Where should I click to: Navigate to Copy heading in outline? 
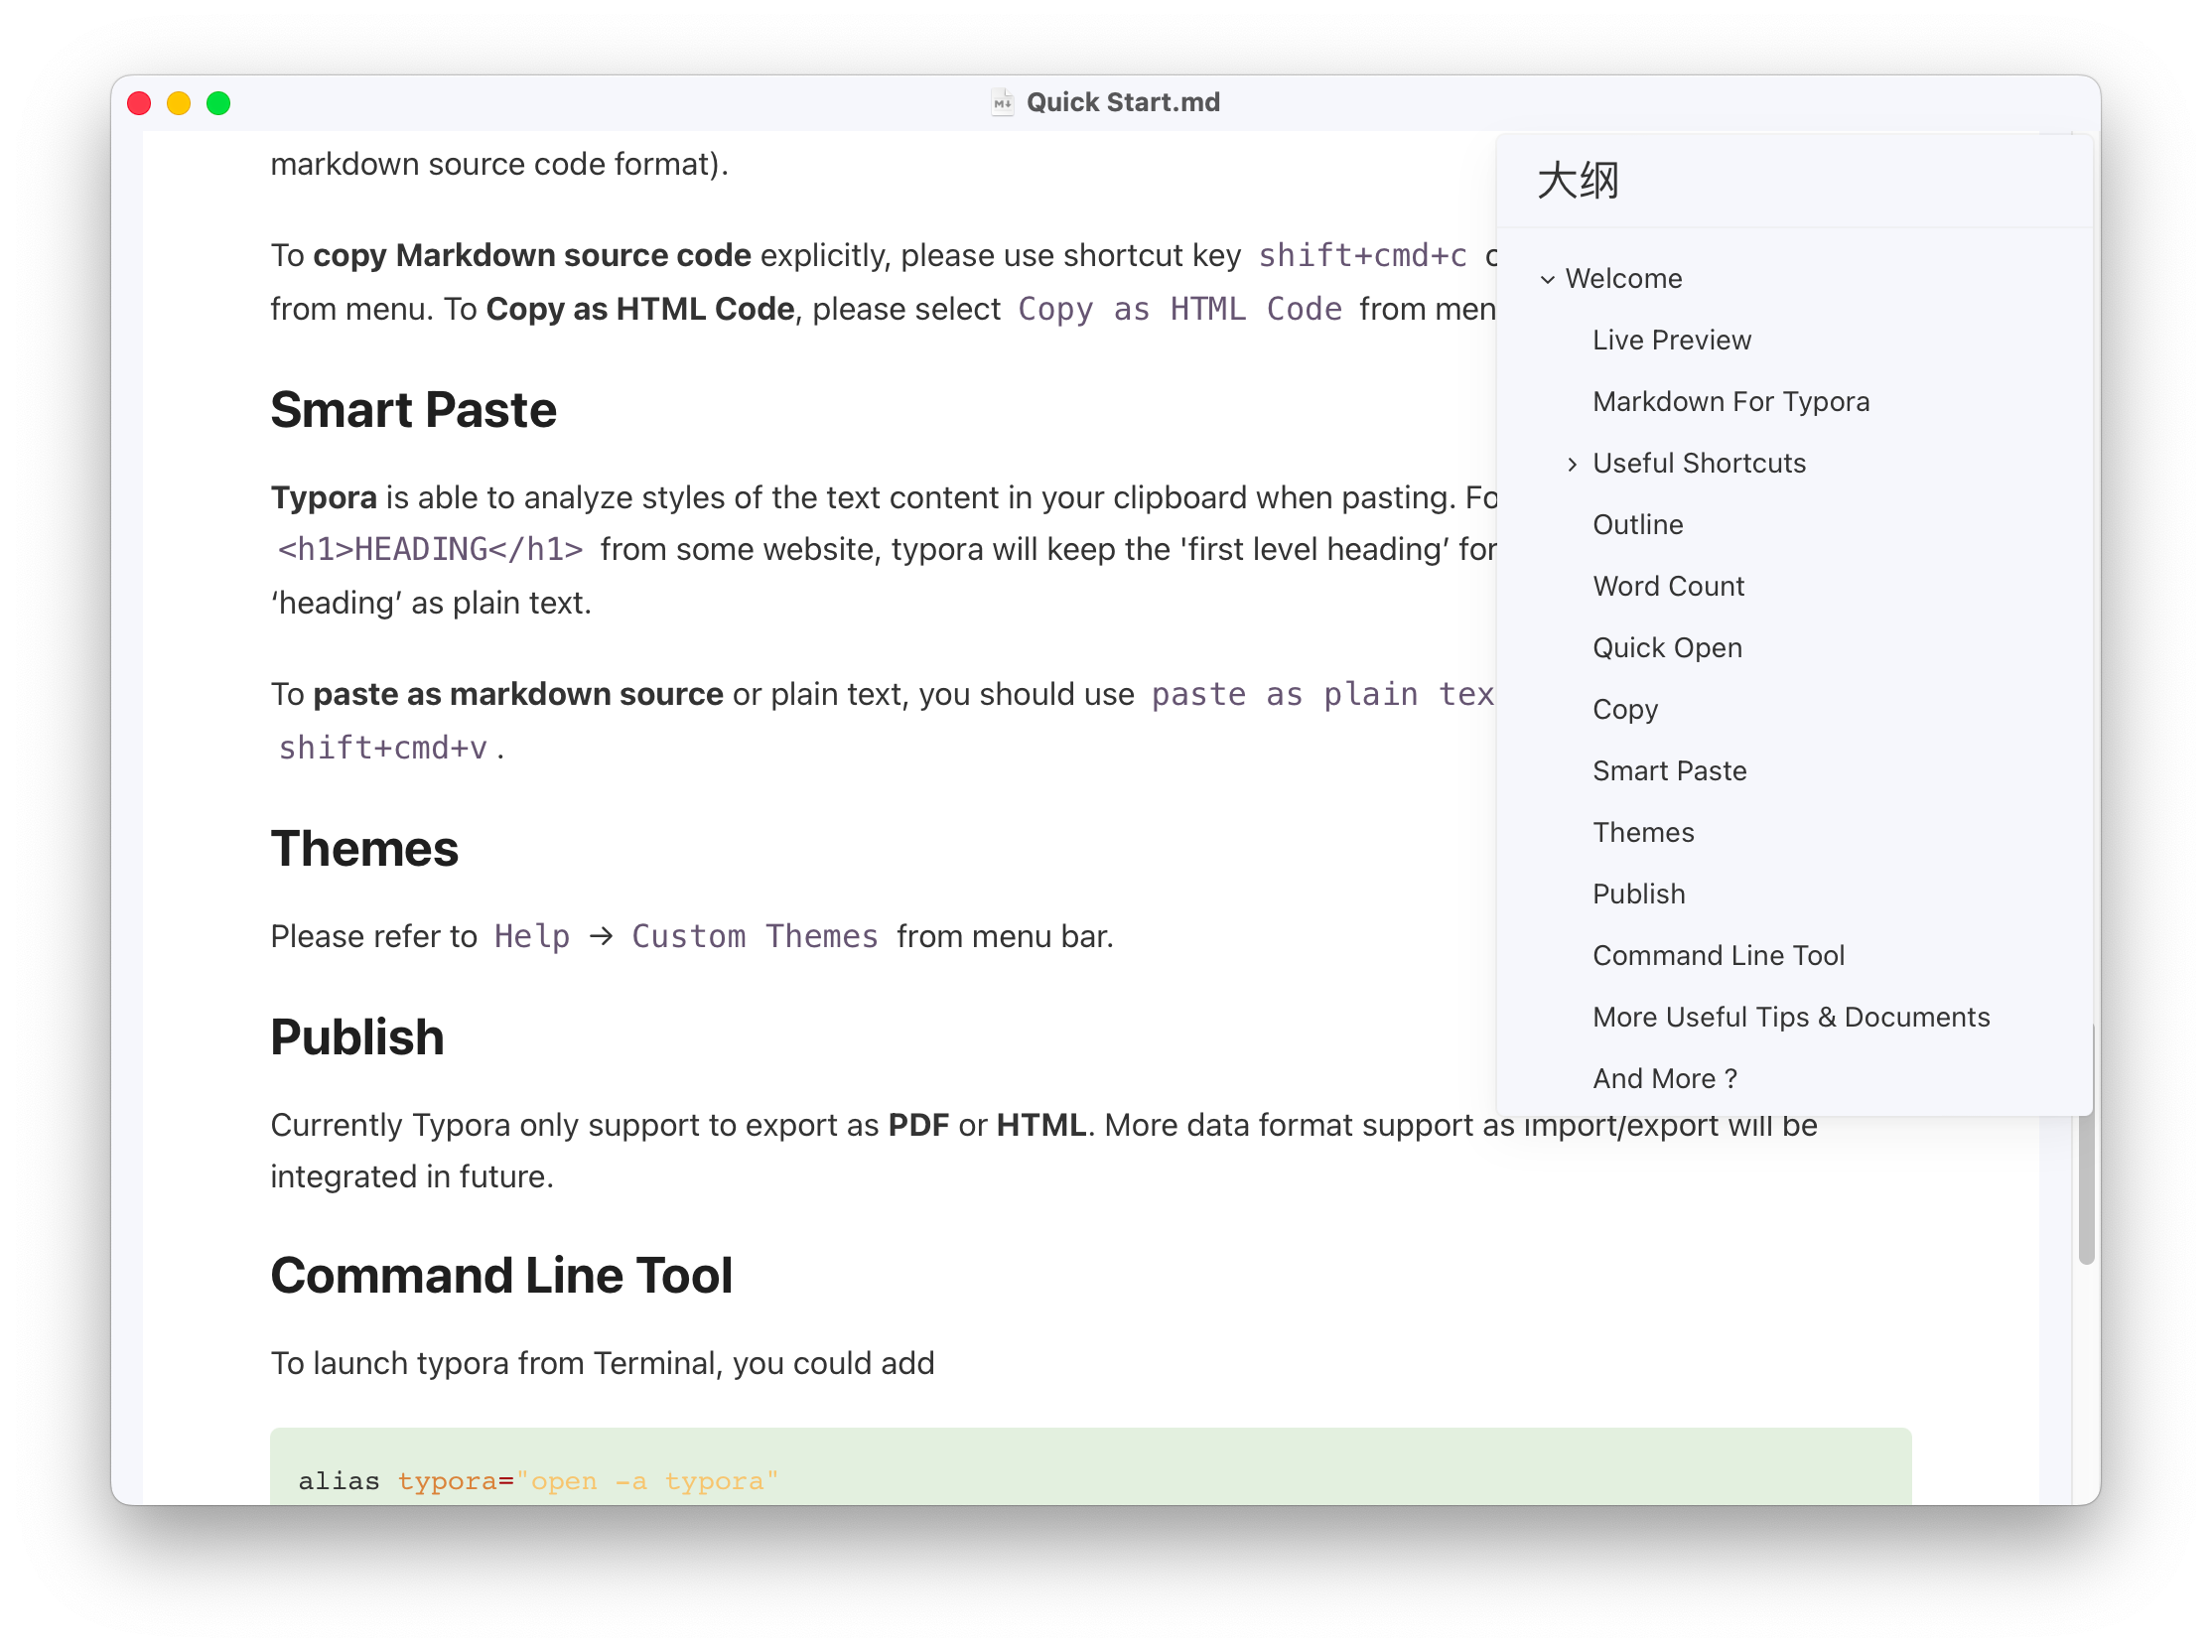coord(1625,709)
